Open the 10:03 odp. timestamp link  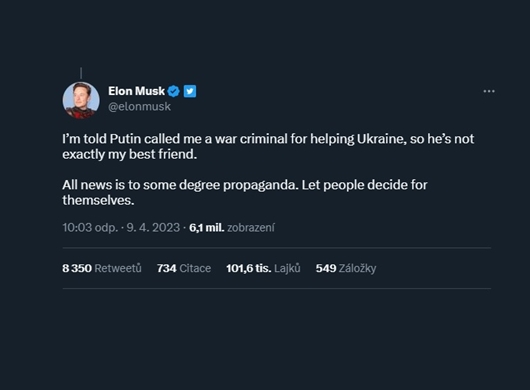point(90,227)
